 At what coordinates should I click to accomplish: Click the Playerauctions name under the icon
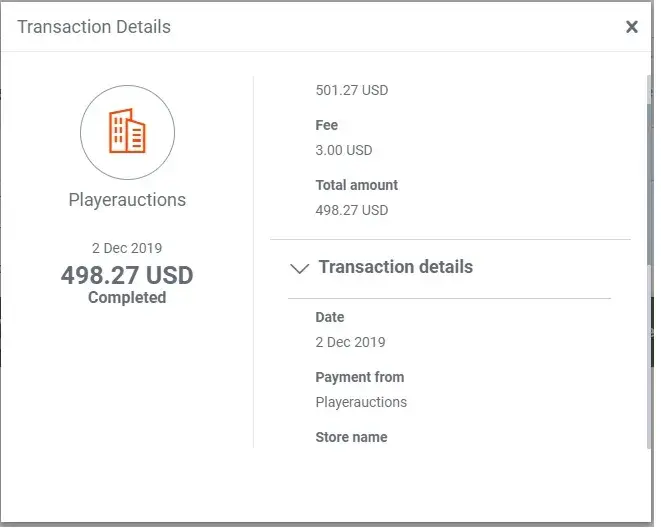pos(127,200)
